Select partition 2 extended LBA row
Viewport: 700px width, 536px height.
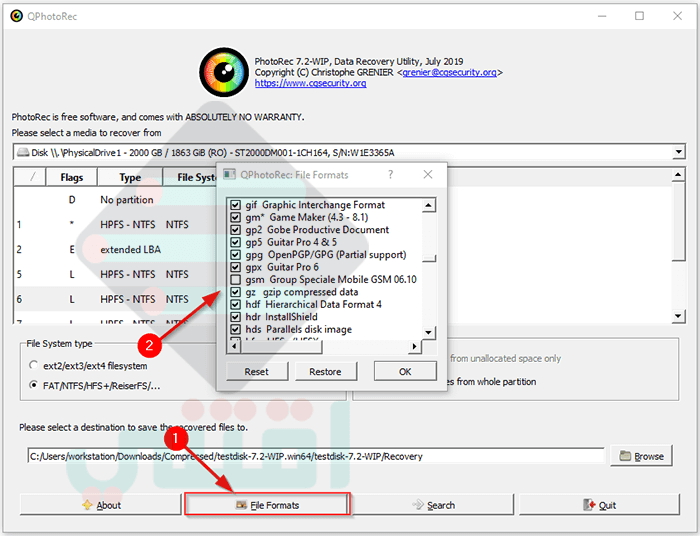pos(115,249)
